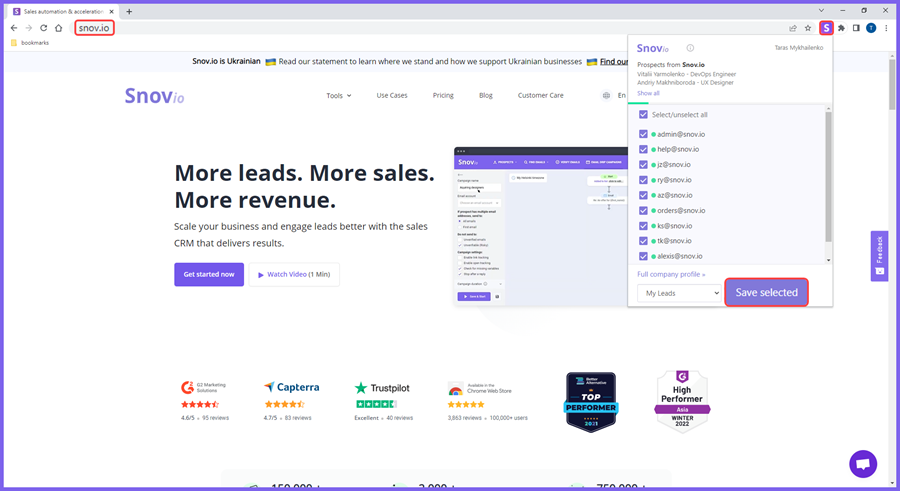This screenshot has width=900, height=491.
Task: Click the product screenshot preview image
Action: pos(540,227)
